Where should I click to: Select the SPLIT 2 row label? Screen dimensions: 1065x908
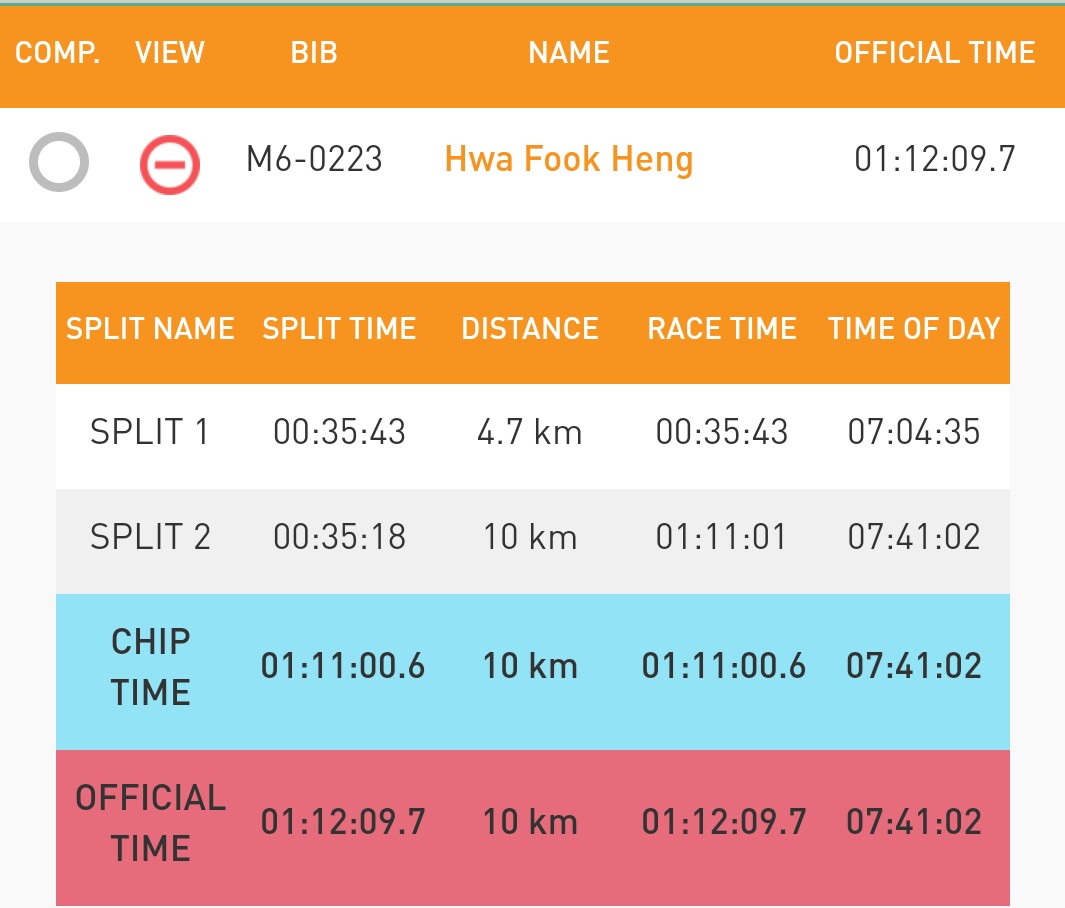point(150,537)
